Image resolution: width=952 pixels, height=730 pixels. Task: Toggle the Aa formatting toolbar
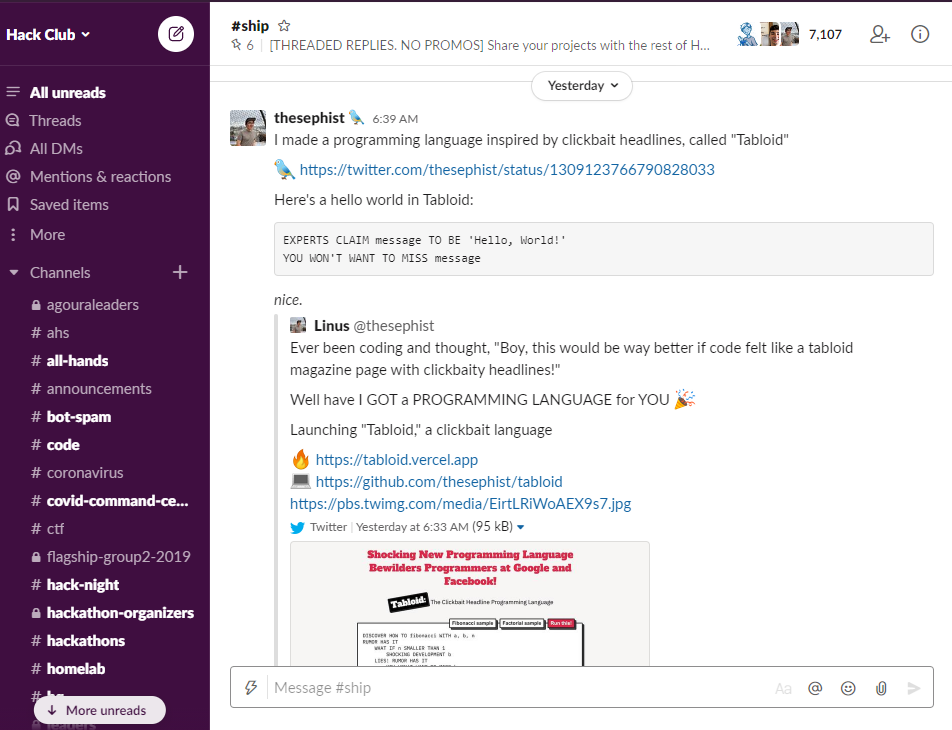click(x=783, y=688)
